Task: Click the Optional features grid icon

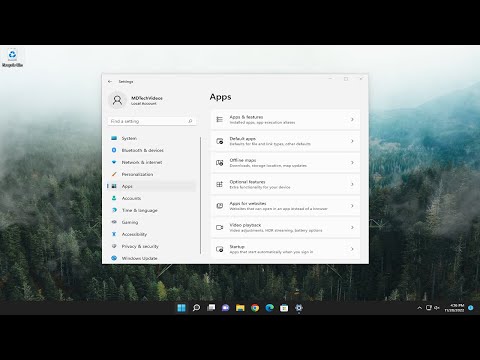Action: tap(219, 184)
